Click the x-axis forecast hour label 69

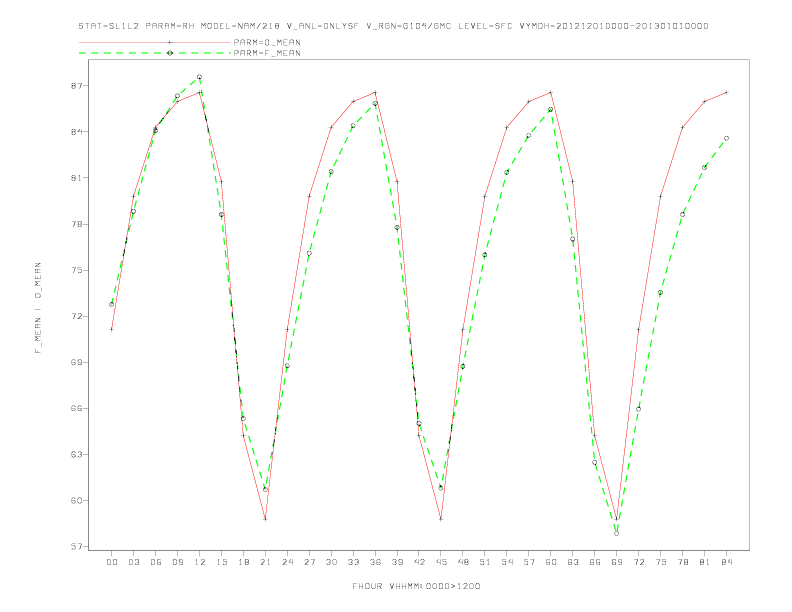[x=617, y=562]
